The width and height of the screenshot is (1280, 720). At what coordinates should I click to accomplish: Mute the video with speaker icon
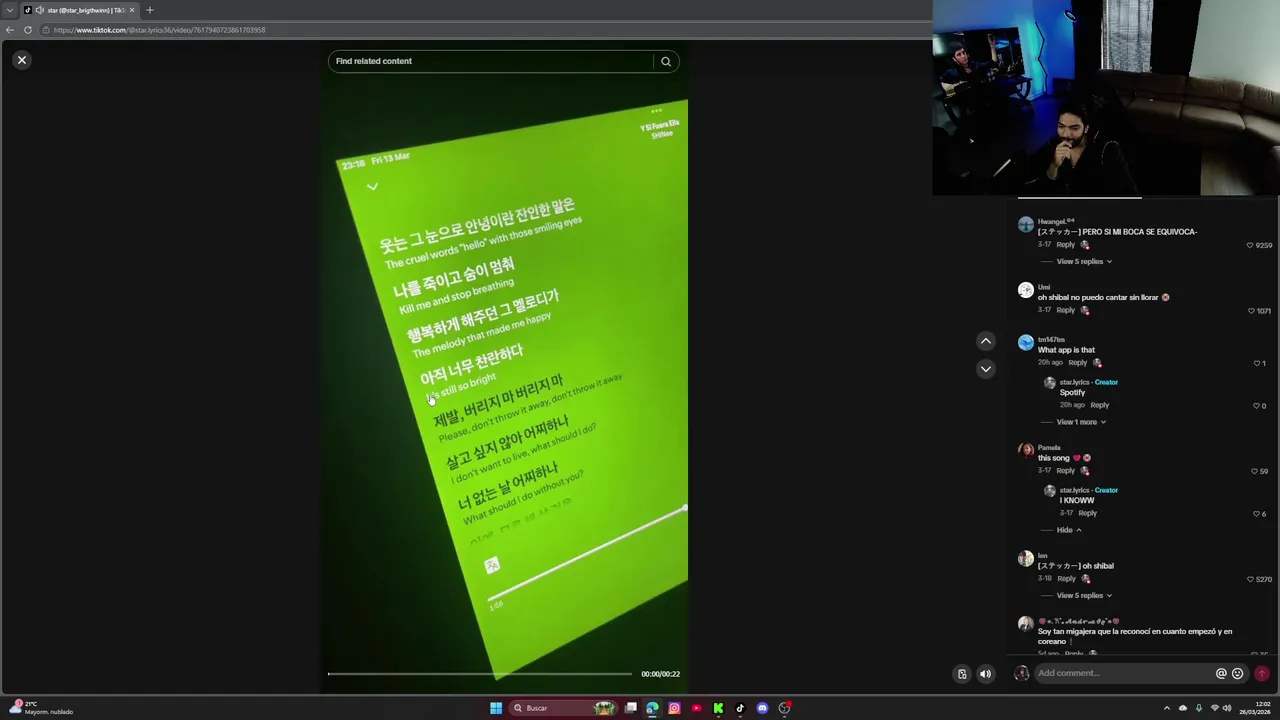click(x=985, y=674)
